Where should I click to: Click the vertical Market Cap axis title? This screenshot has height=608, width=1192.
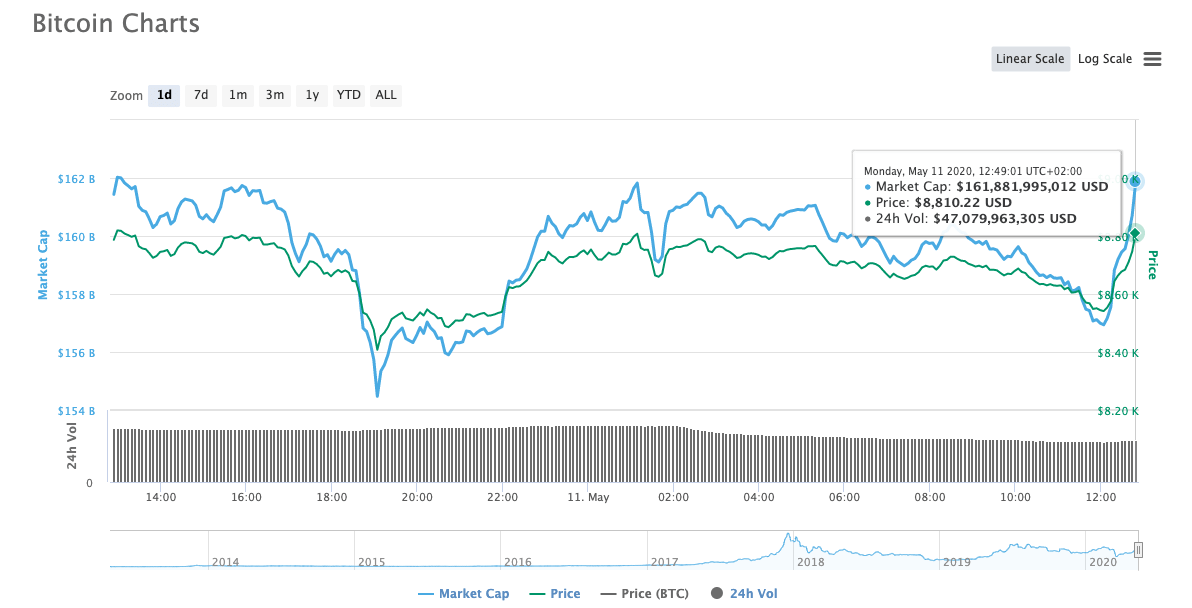[x=43, y=265]
